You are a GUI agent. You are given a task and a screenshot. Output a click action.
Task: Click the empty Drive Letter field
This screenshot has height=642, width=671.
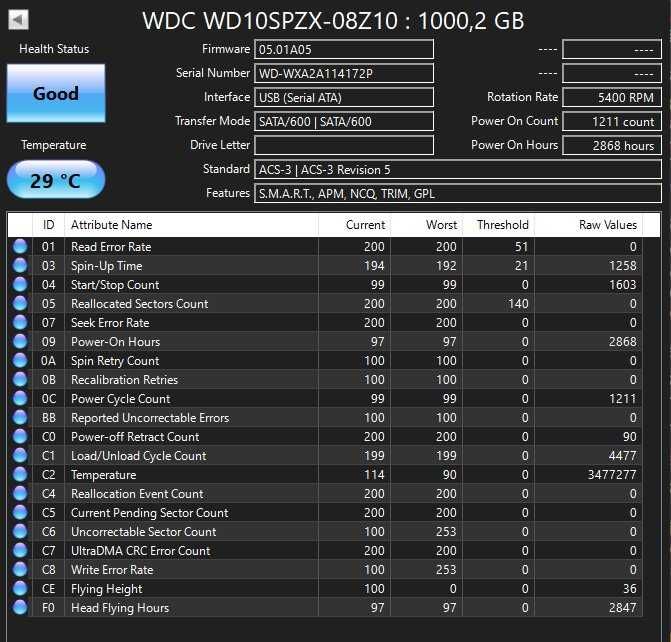click(344, 145)
